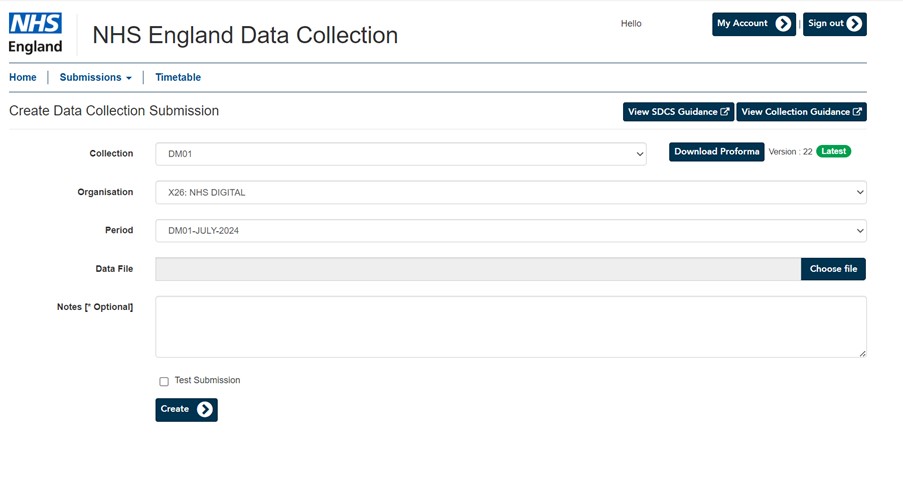Click the Sign out button

834,24
